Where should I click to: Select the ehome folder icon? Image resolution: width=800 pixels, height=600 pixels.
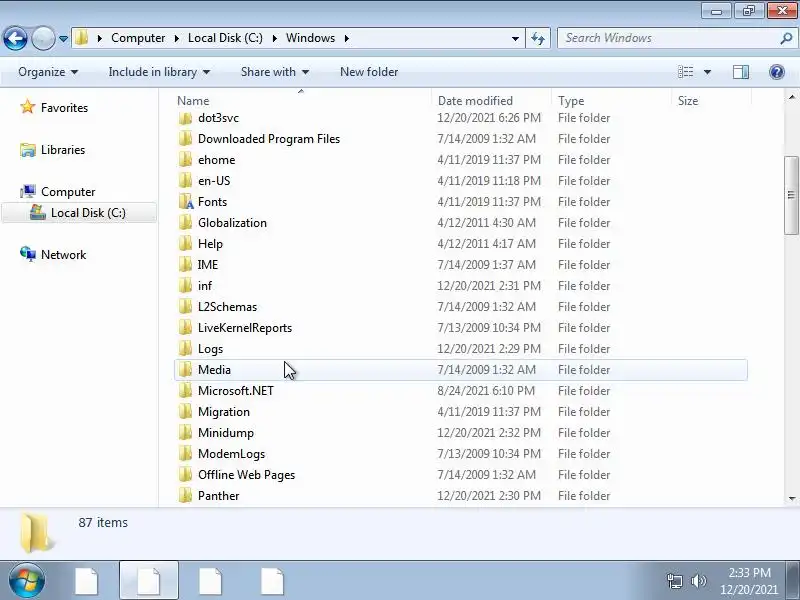[x=186, y=160]
